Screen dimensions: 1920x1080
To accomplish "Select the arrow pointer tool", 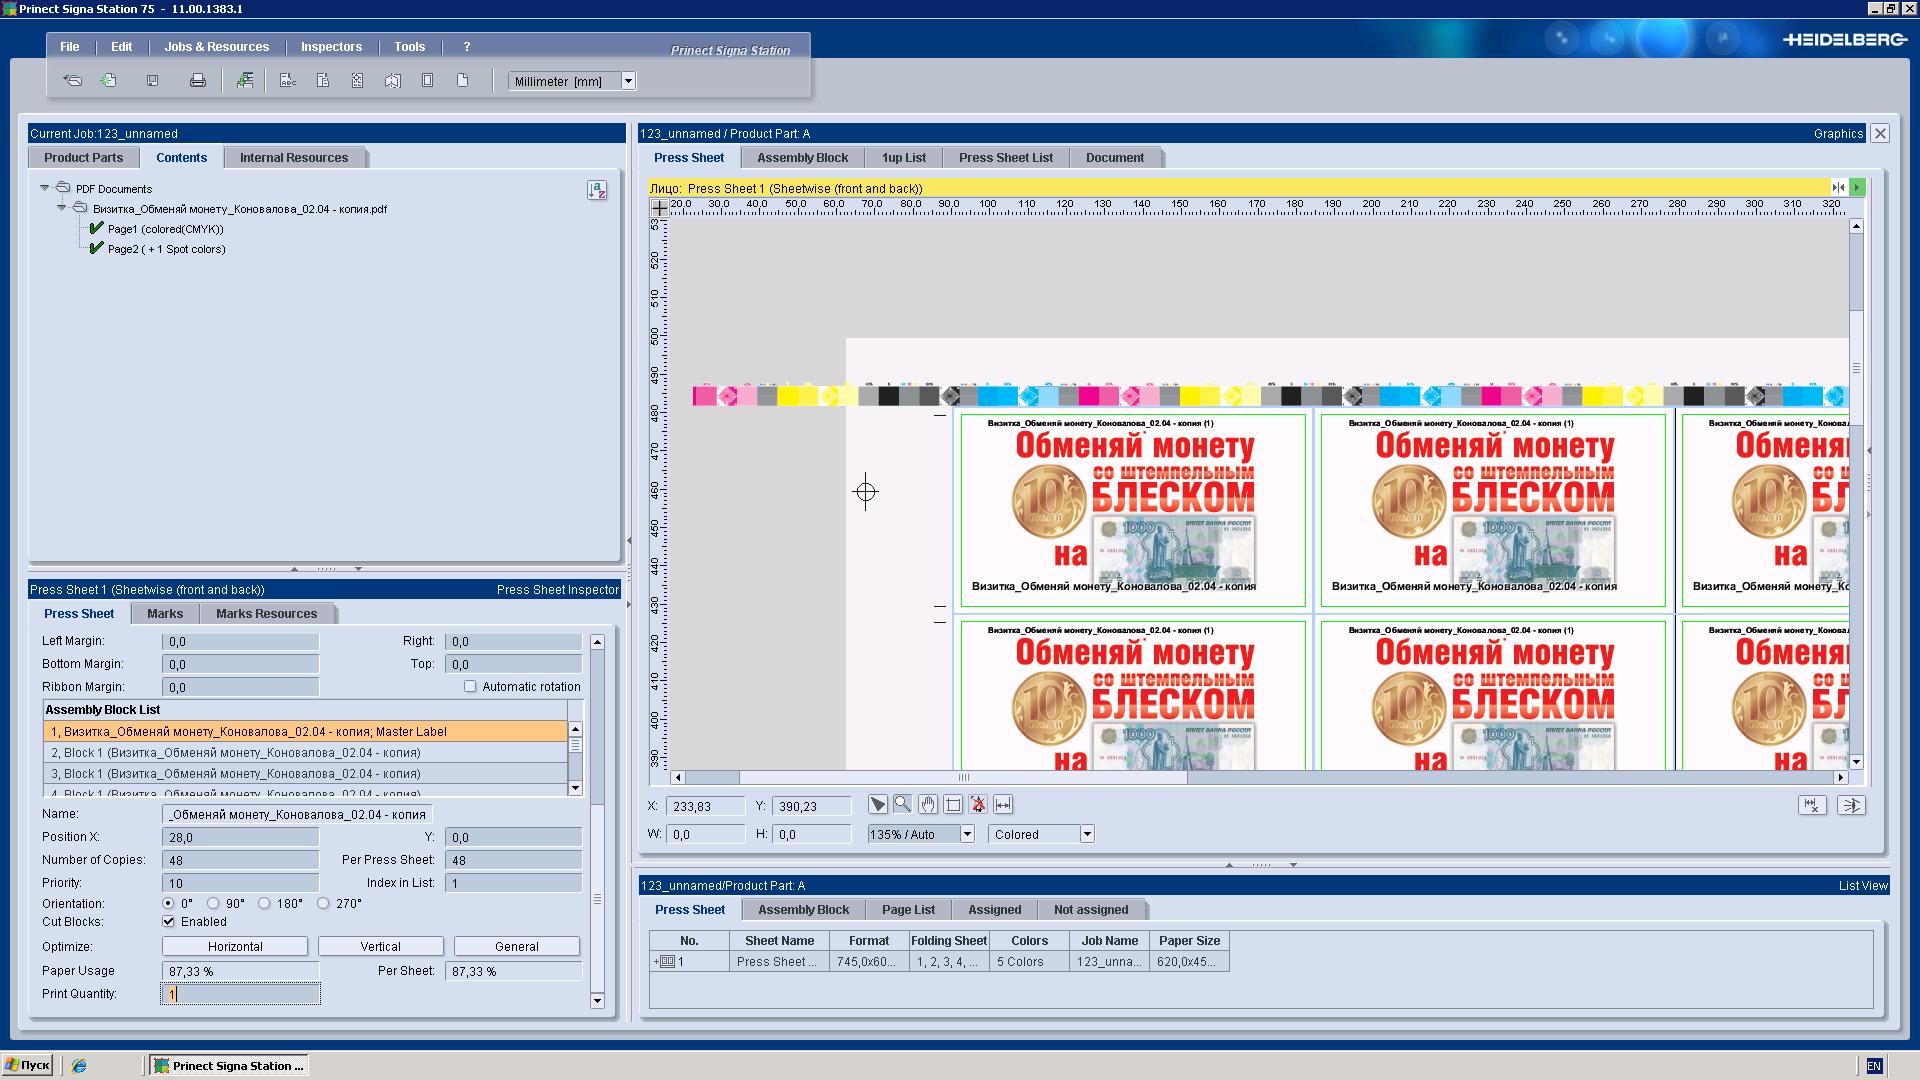I will pyautogui.click(x=878, y=805).
